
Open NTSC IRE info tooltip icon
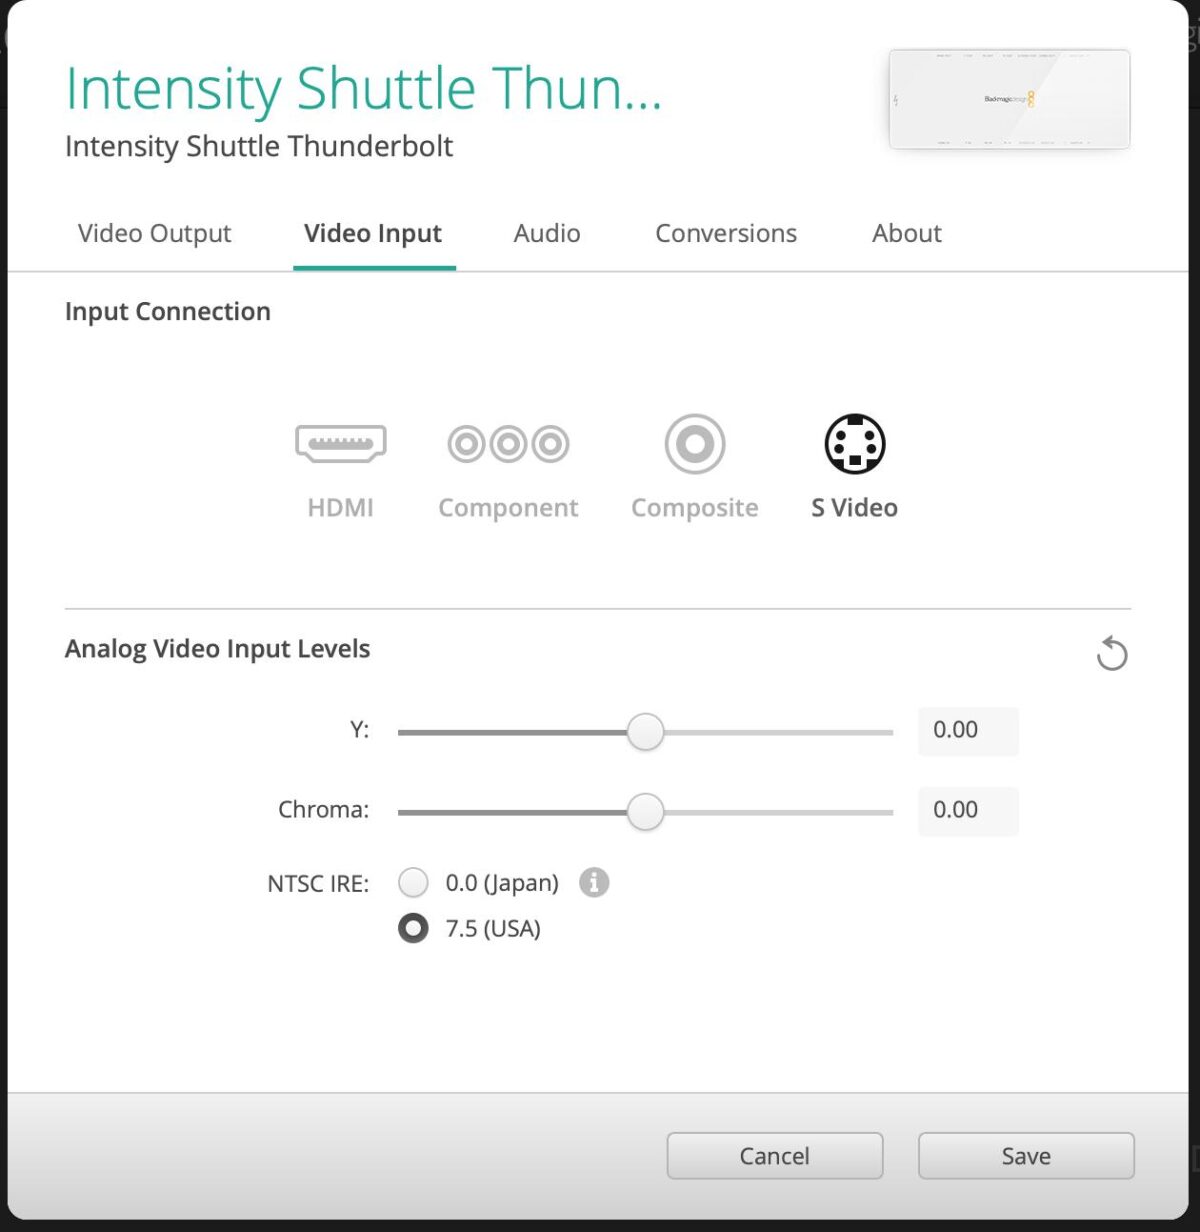point(594,883)
